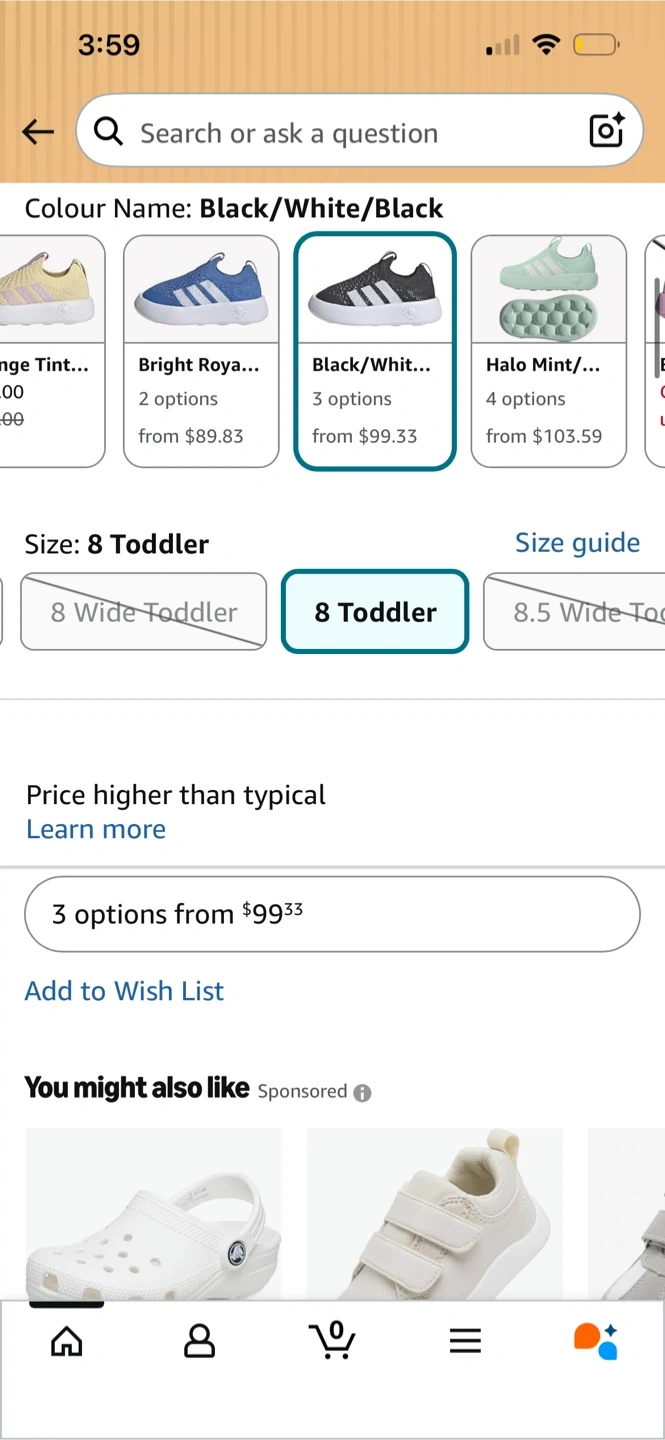Tap Add to Wish List

pyautogui.click(x=124, y=991)
